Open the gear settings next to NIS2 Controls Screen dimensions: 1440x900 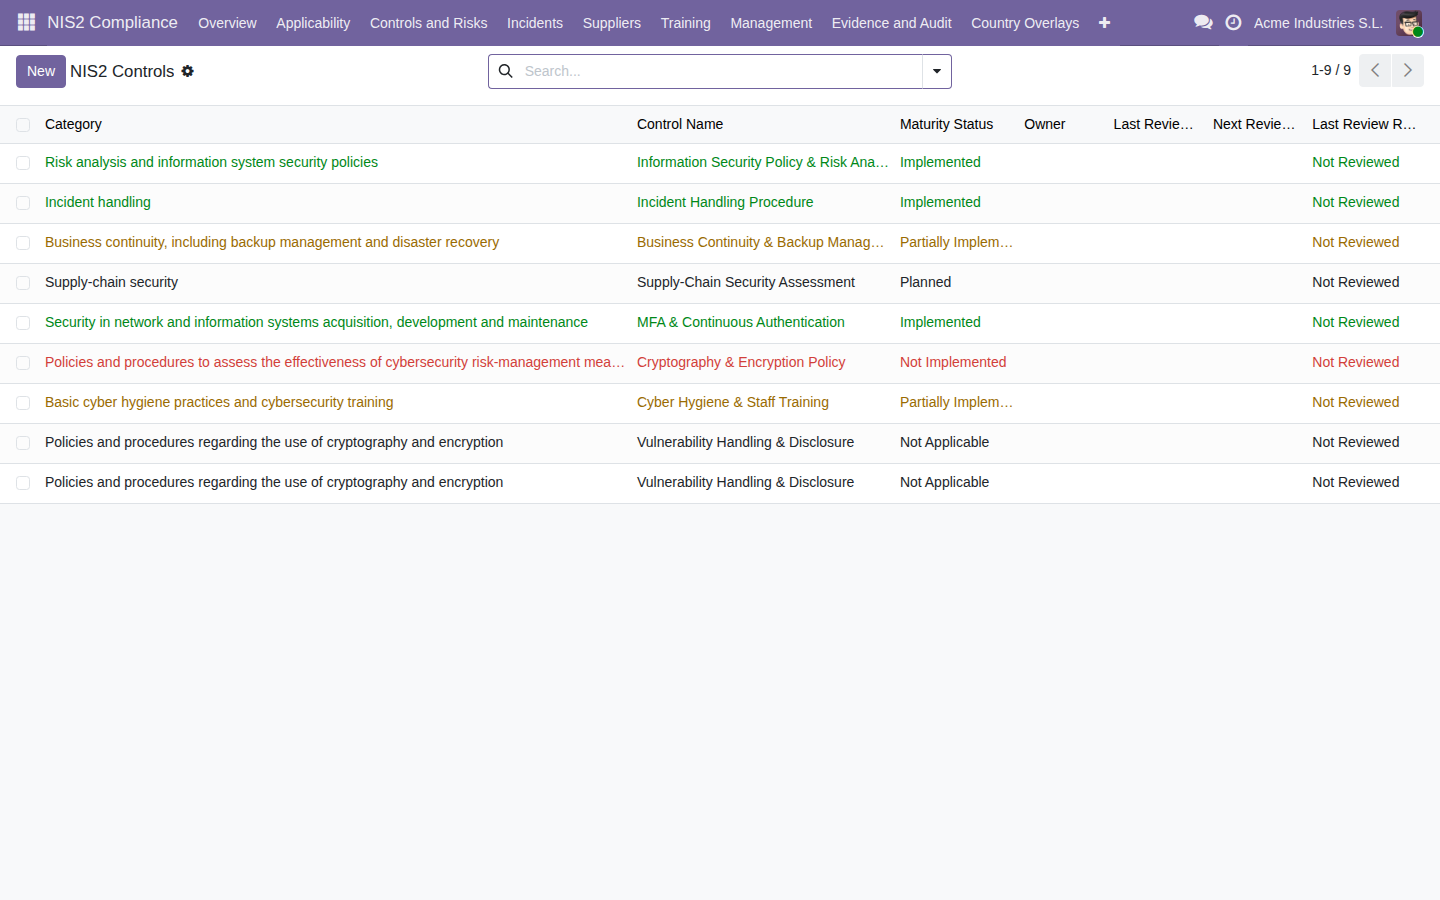[x=188, y=71]
